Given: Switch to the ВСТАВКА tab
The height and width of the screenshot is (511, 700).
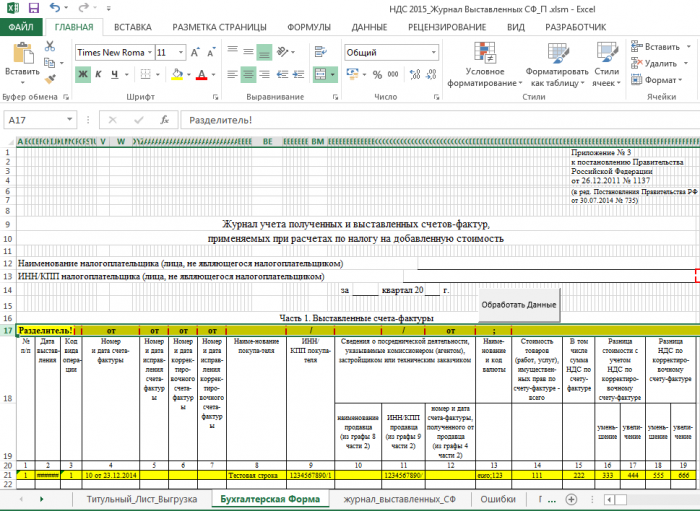Looking at the screenshot, I should point(133,27).
